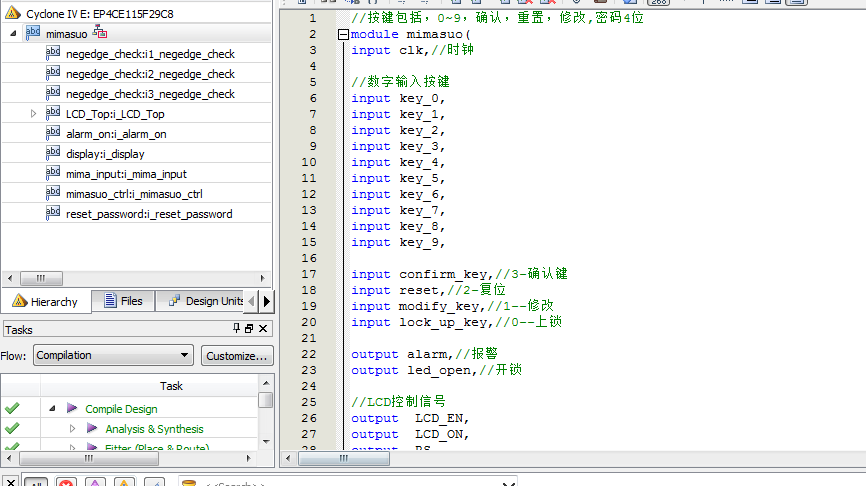866x486 pixels.
Task: Click the Compile Design purple play icon
Action: point(72,408)
